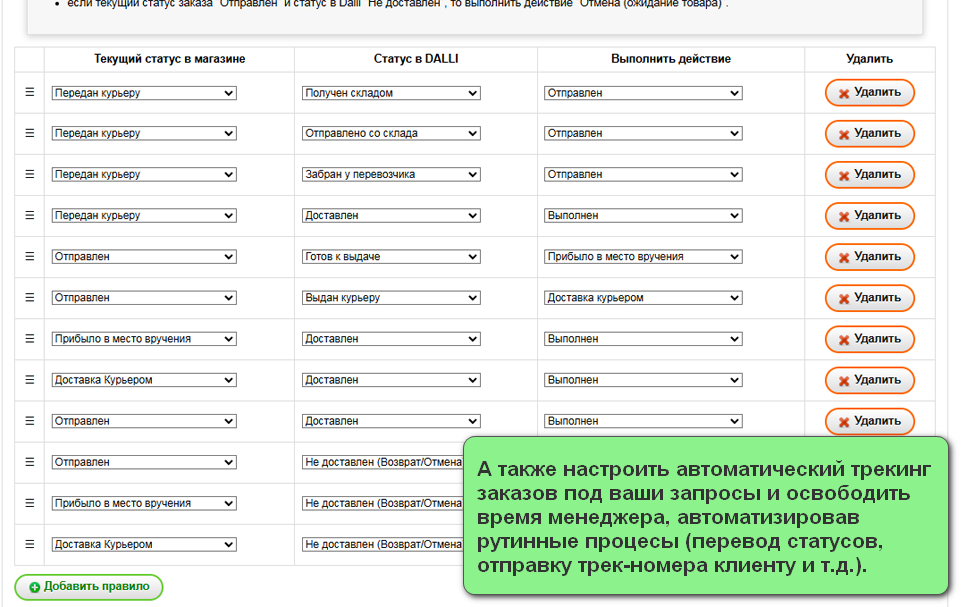Delete the rule with Готов к выдаче status
The image size is (970, 607).
click(869, 257)
